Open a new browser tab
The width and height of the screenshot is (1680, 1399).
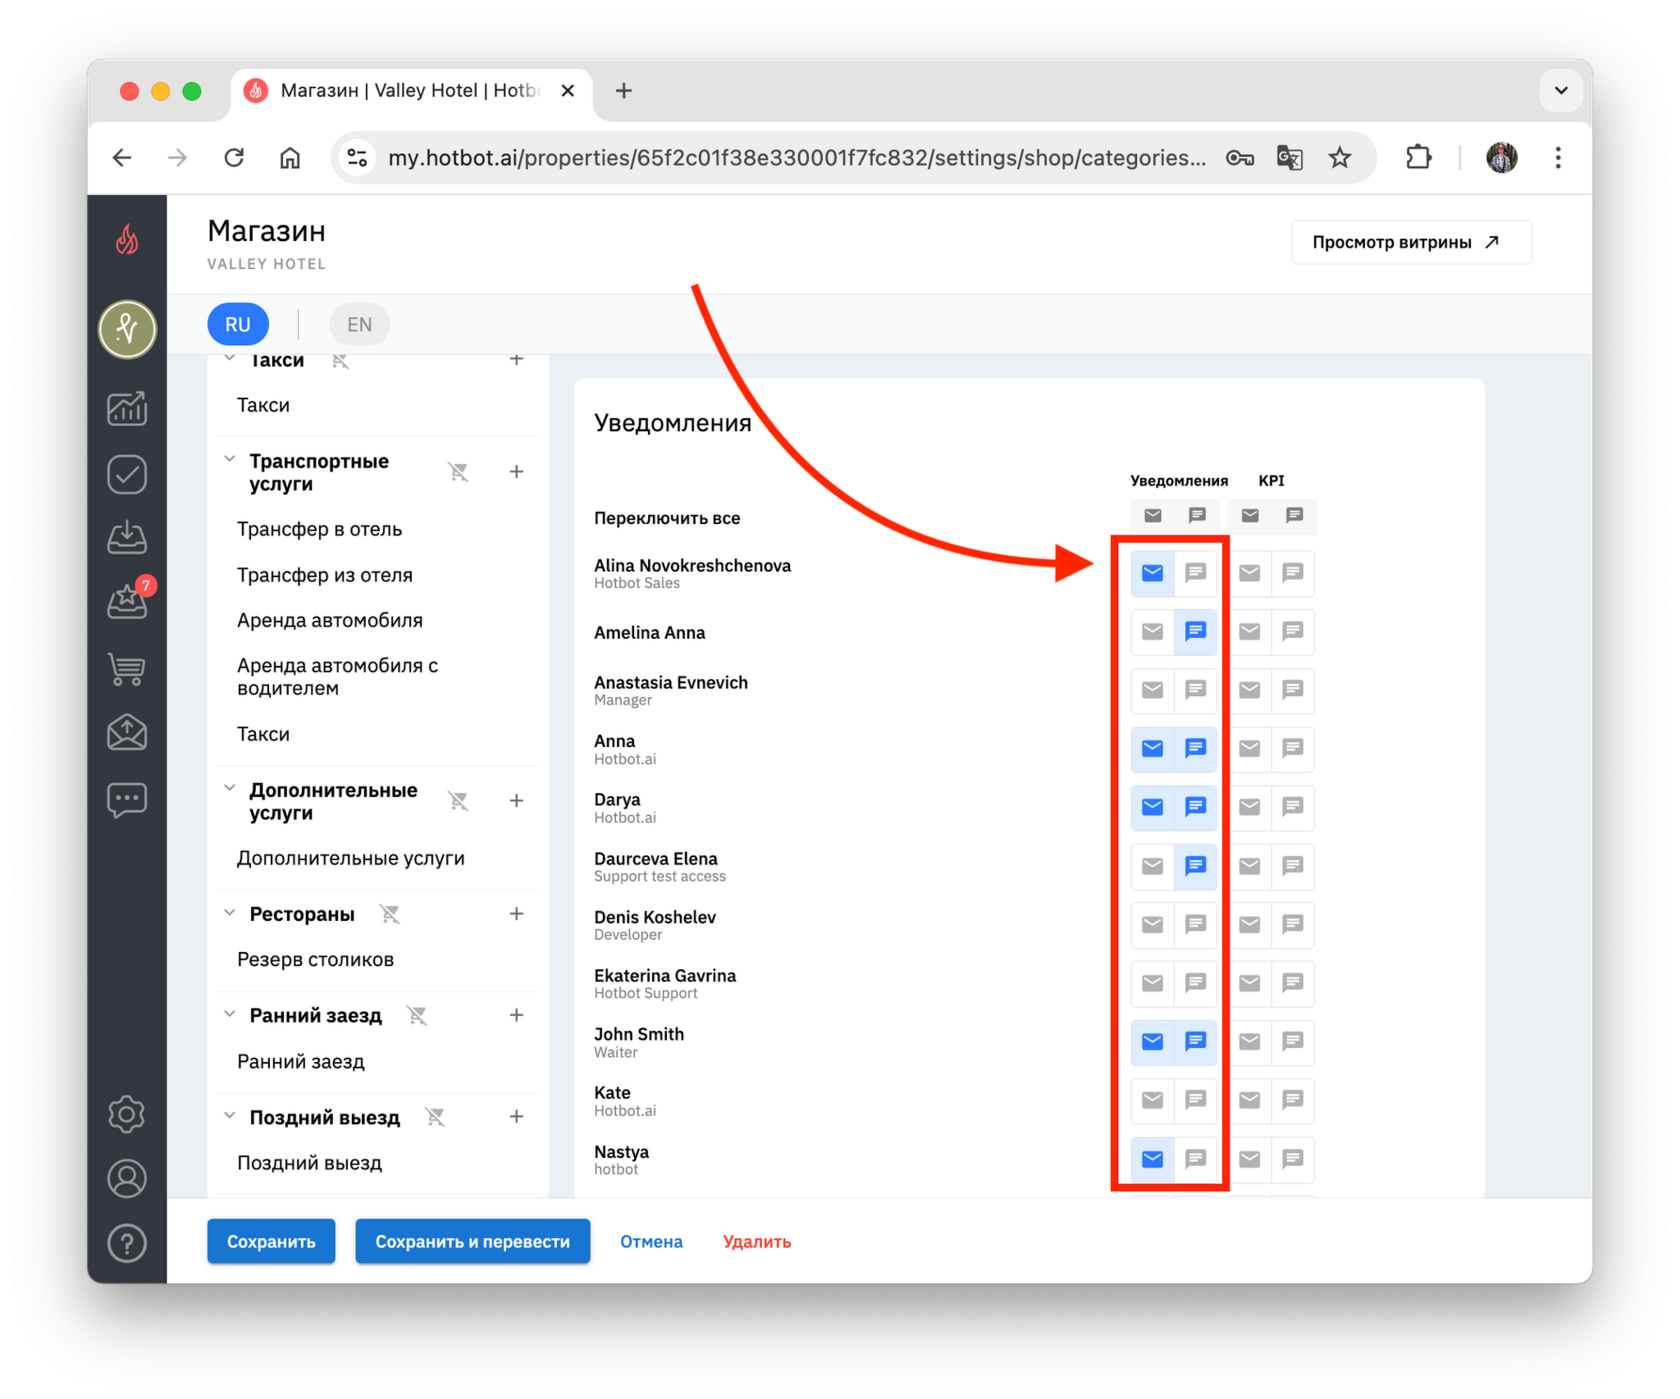(x=624, y=91)
